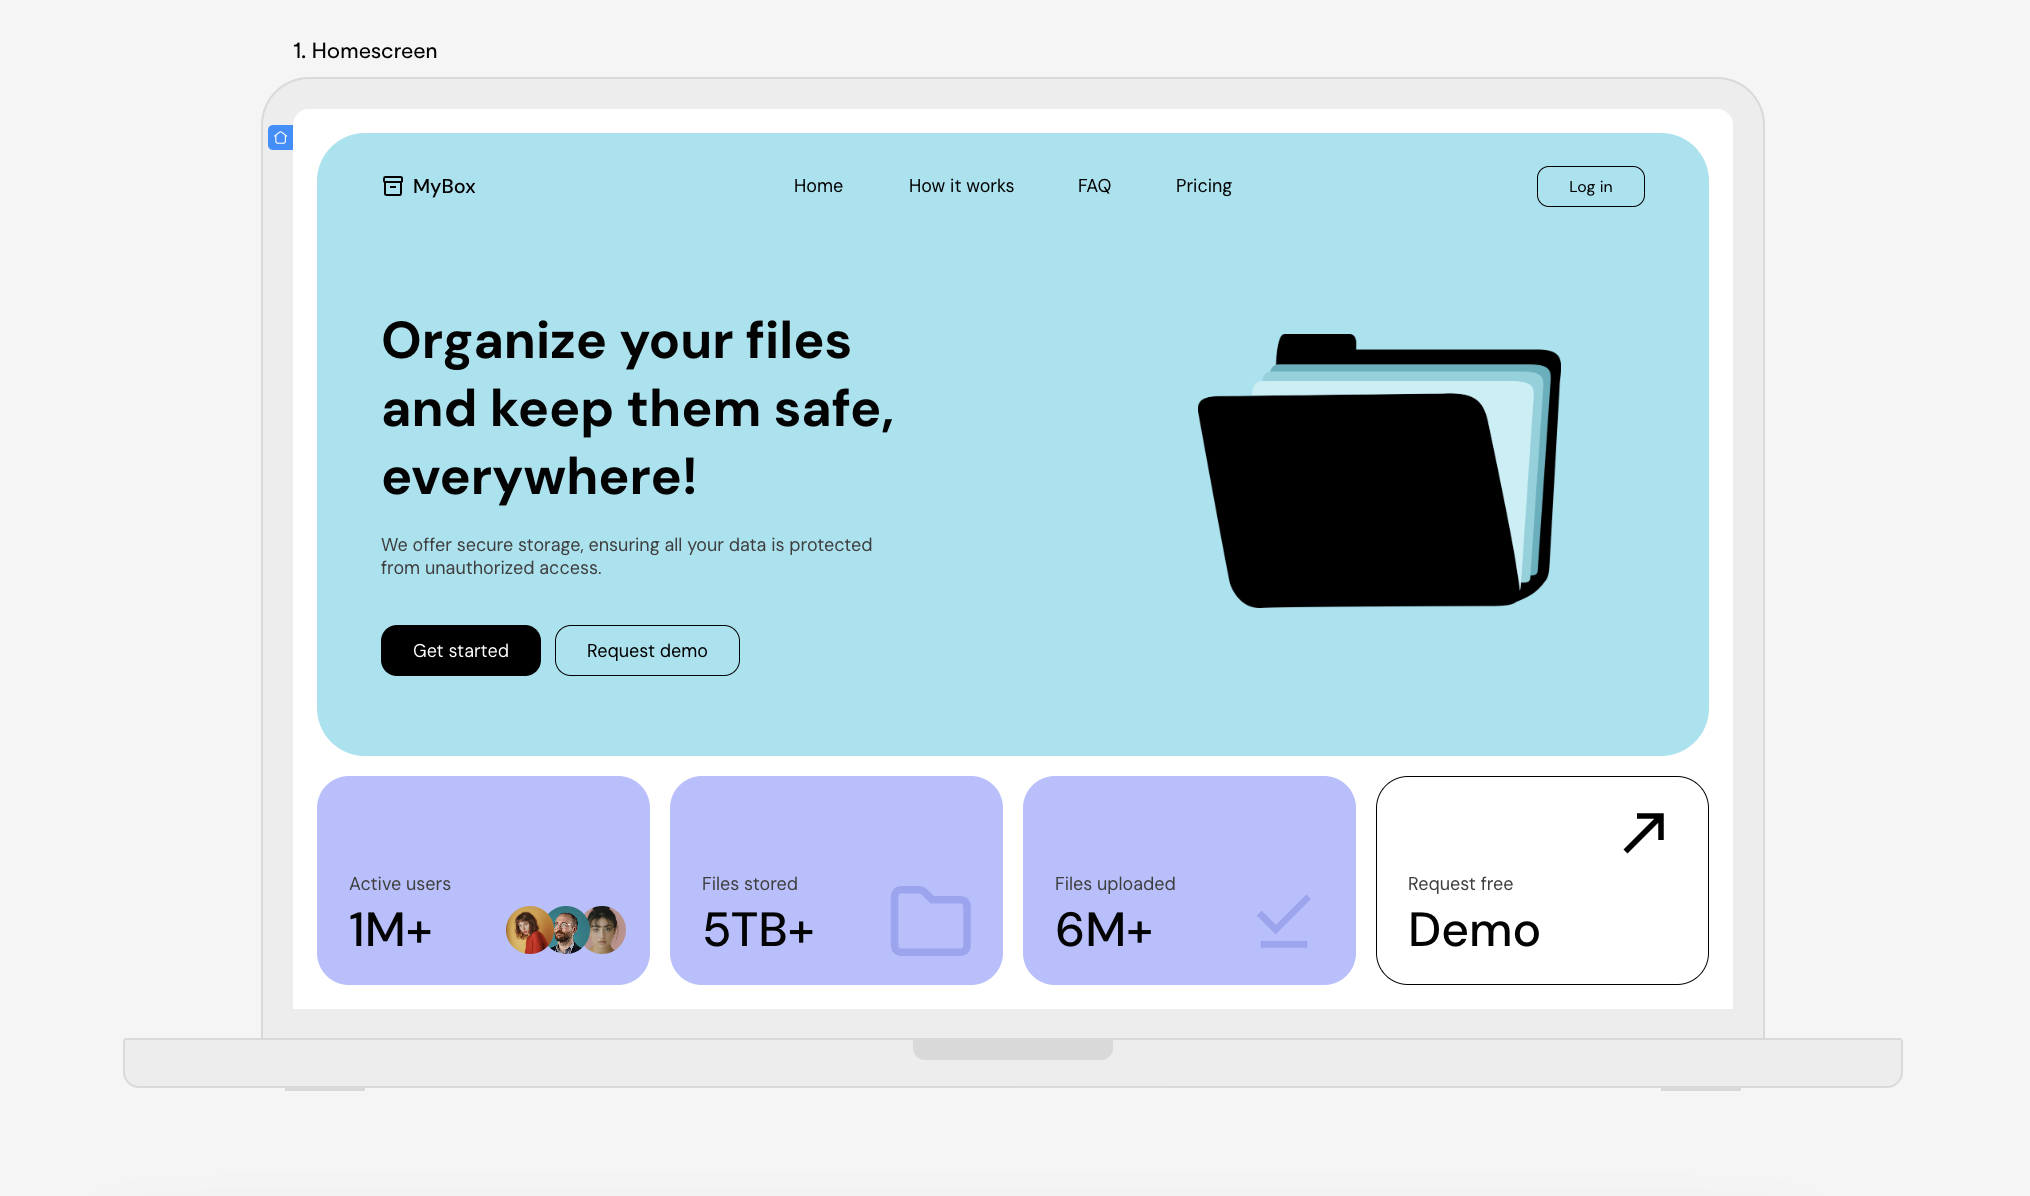Go to the How it works nav link
2030x1196 pixels.
pyautogui.click(x=961, y=186)
